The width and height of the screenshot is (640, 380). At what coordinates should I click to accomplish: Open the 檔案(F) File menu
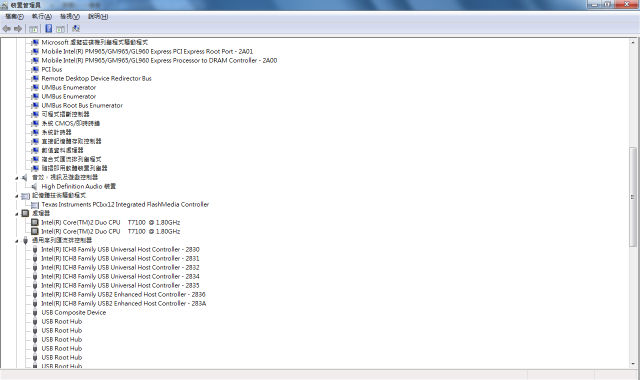[x=14, y=16]
